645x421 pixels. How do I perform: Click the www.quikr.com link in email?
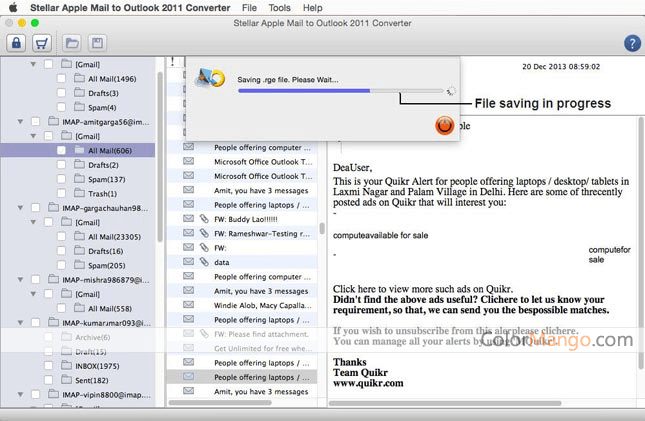click(368, 383)
